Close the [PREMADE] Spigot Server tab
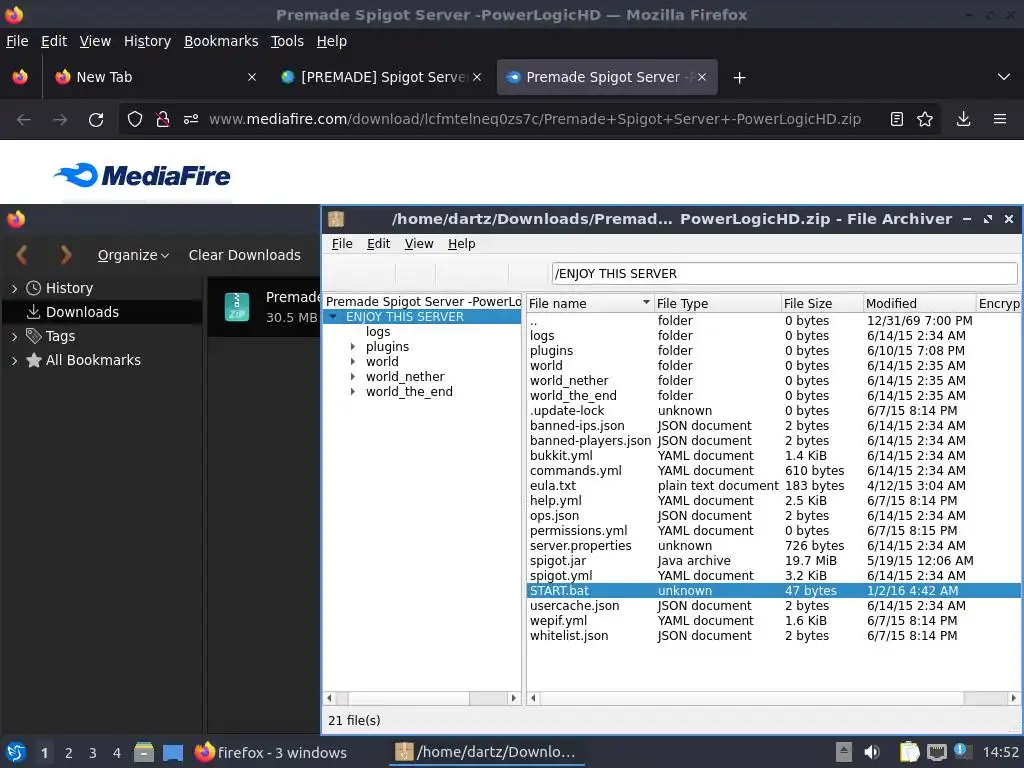 [477, 77]
